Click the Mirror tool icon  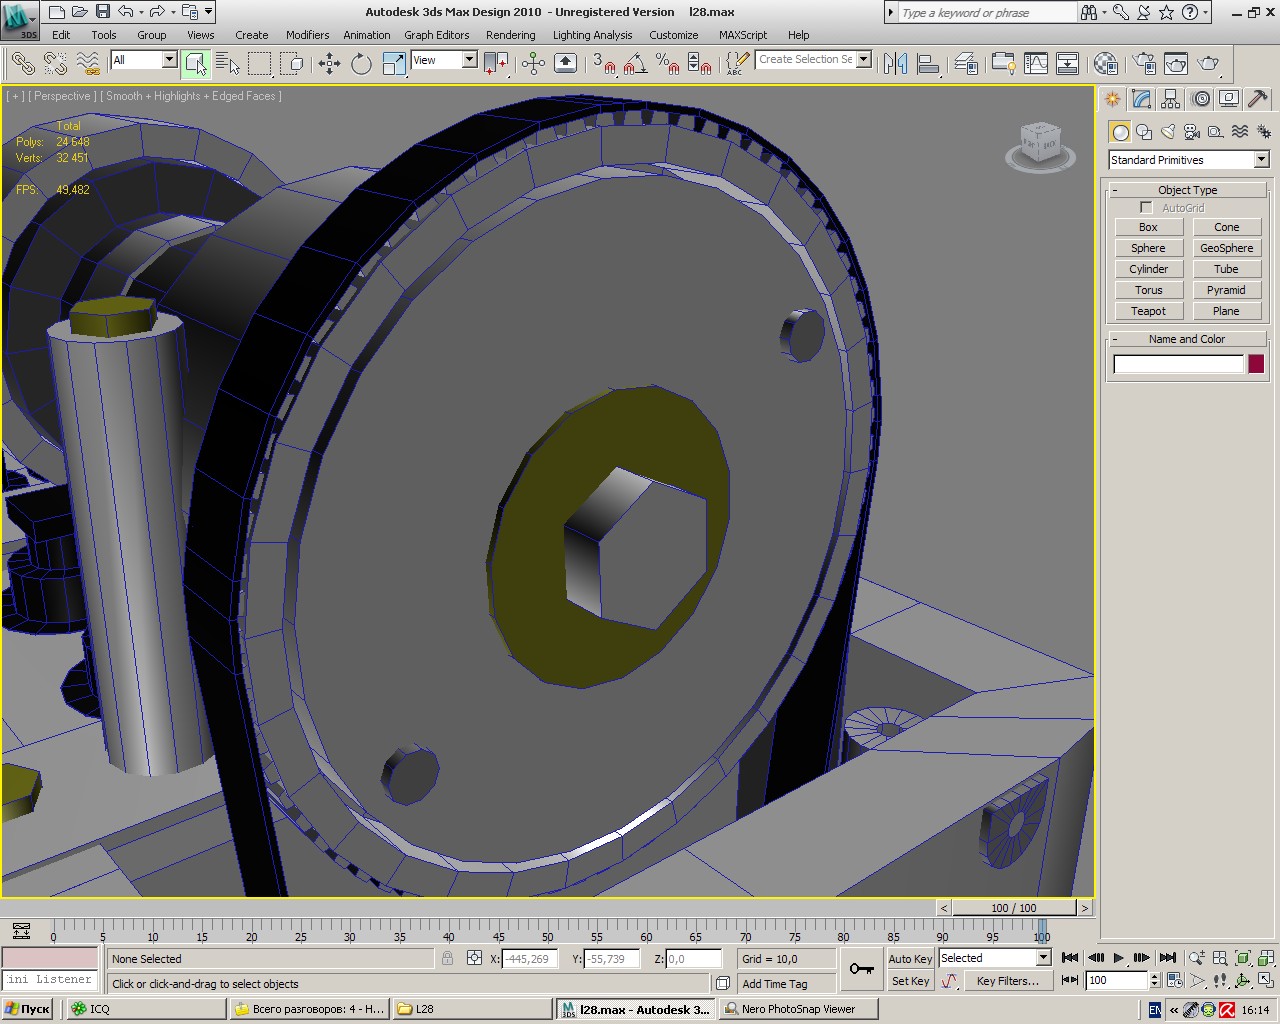click(895, 64)
